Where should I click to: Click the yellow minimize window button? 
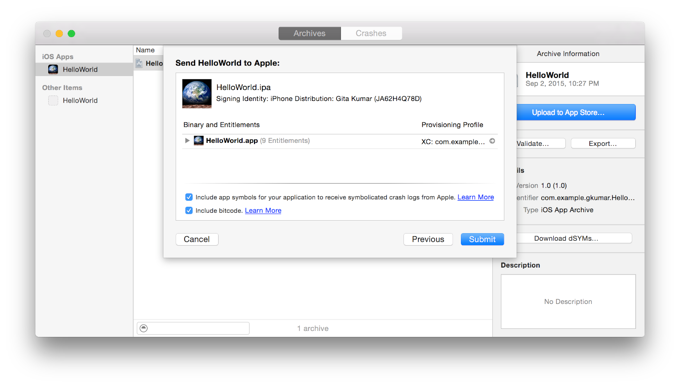pos(59,33)
